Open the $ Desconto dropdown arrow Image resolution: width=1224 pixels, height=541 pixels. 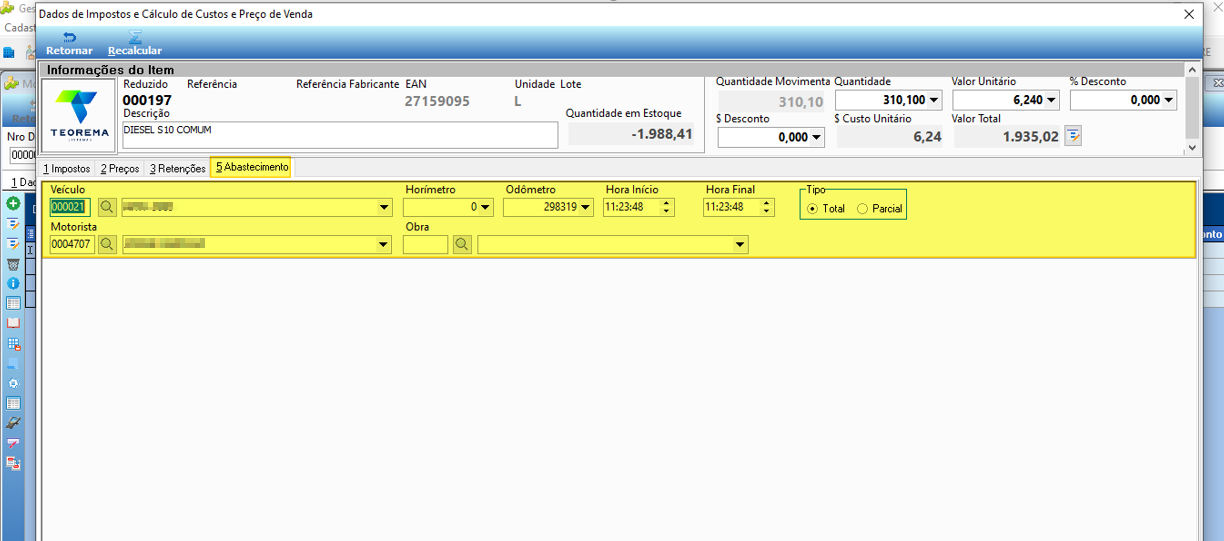[816, 138]
